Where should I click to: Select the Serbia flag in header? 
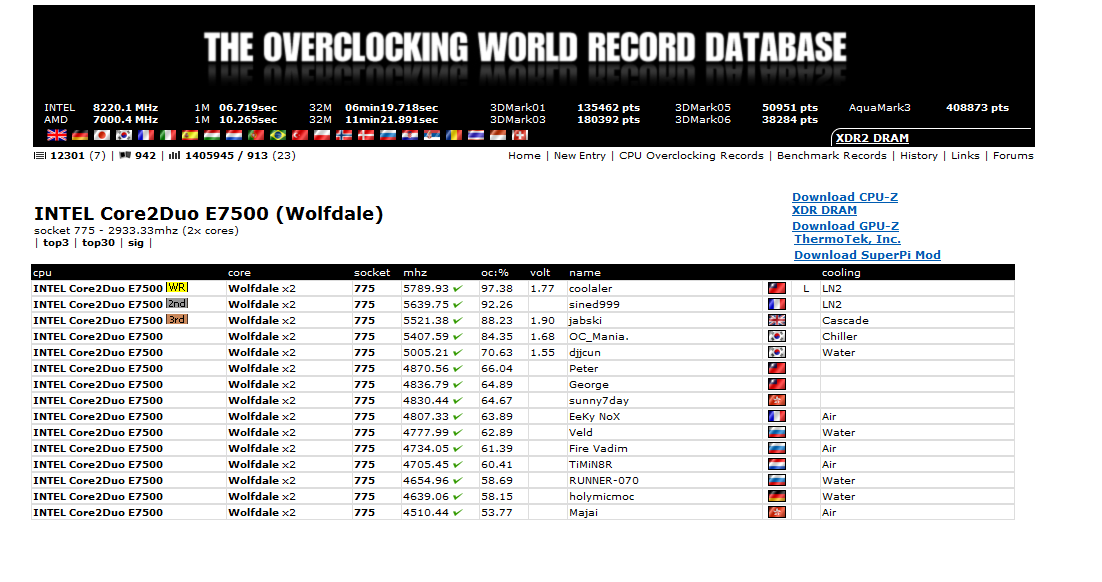click(432, 135)
